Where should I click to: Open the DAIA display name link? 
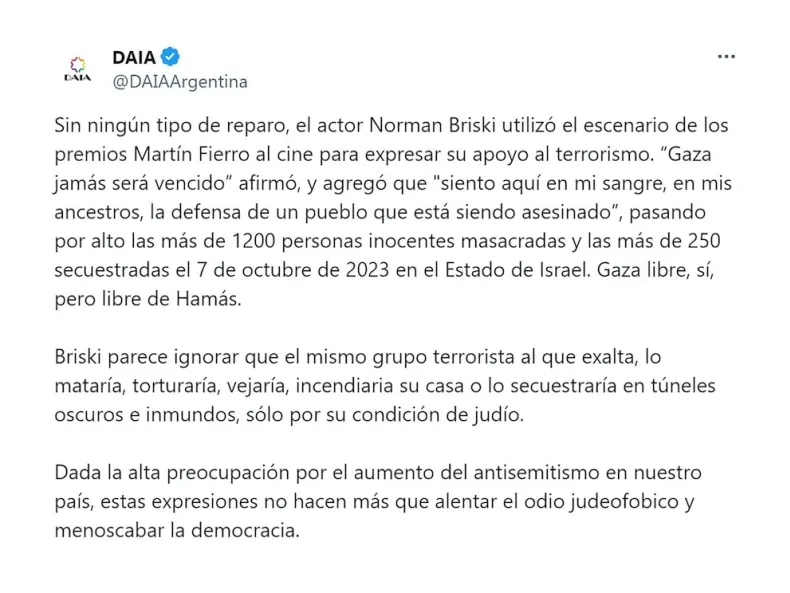pyautogui.click(x=134, y=57)
